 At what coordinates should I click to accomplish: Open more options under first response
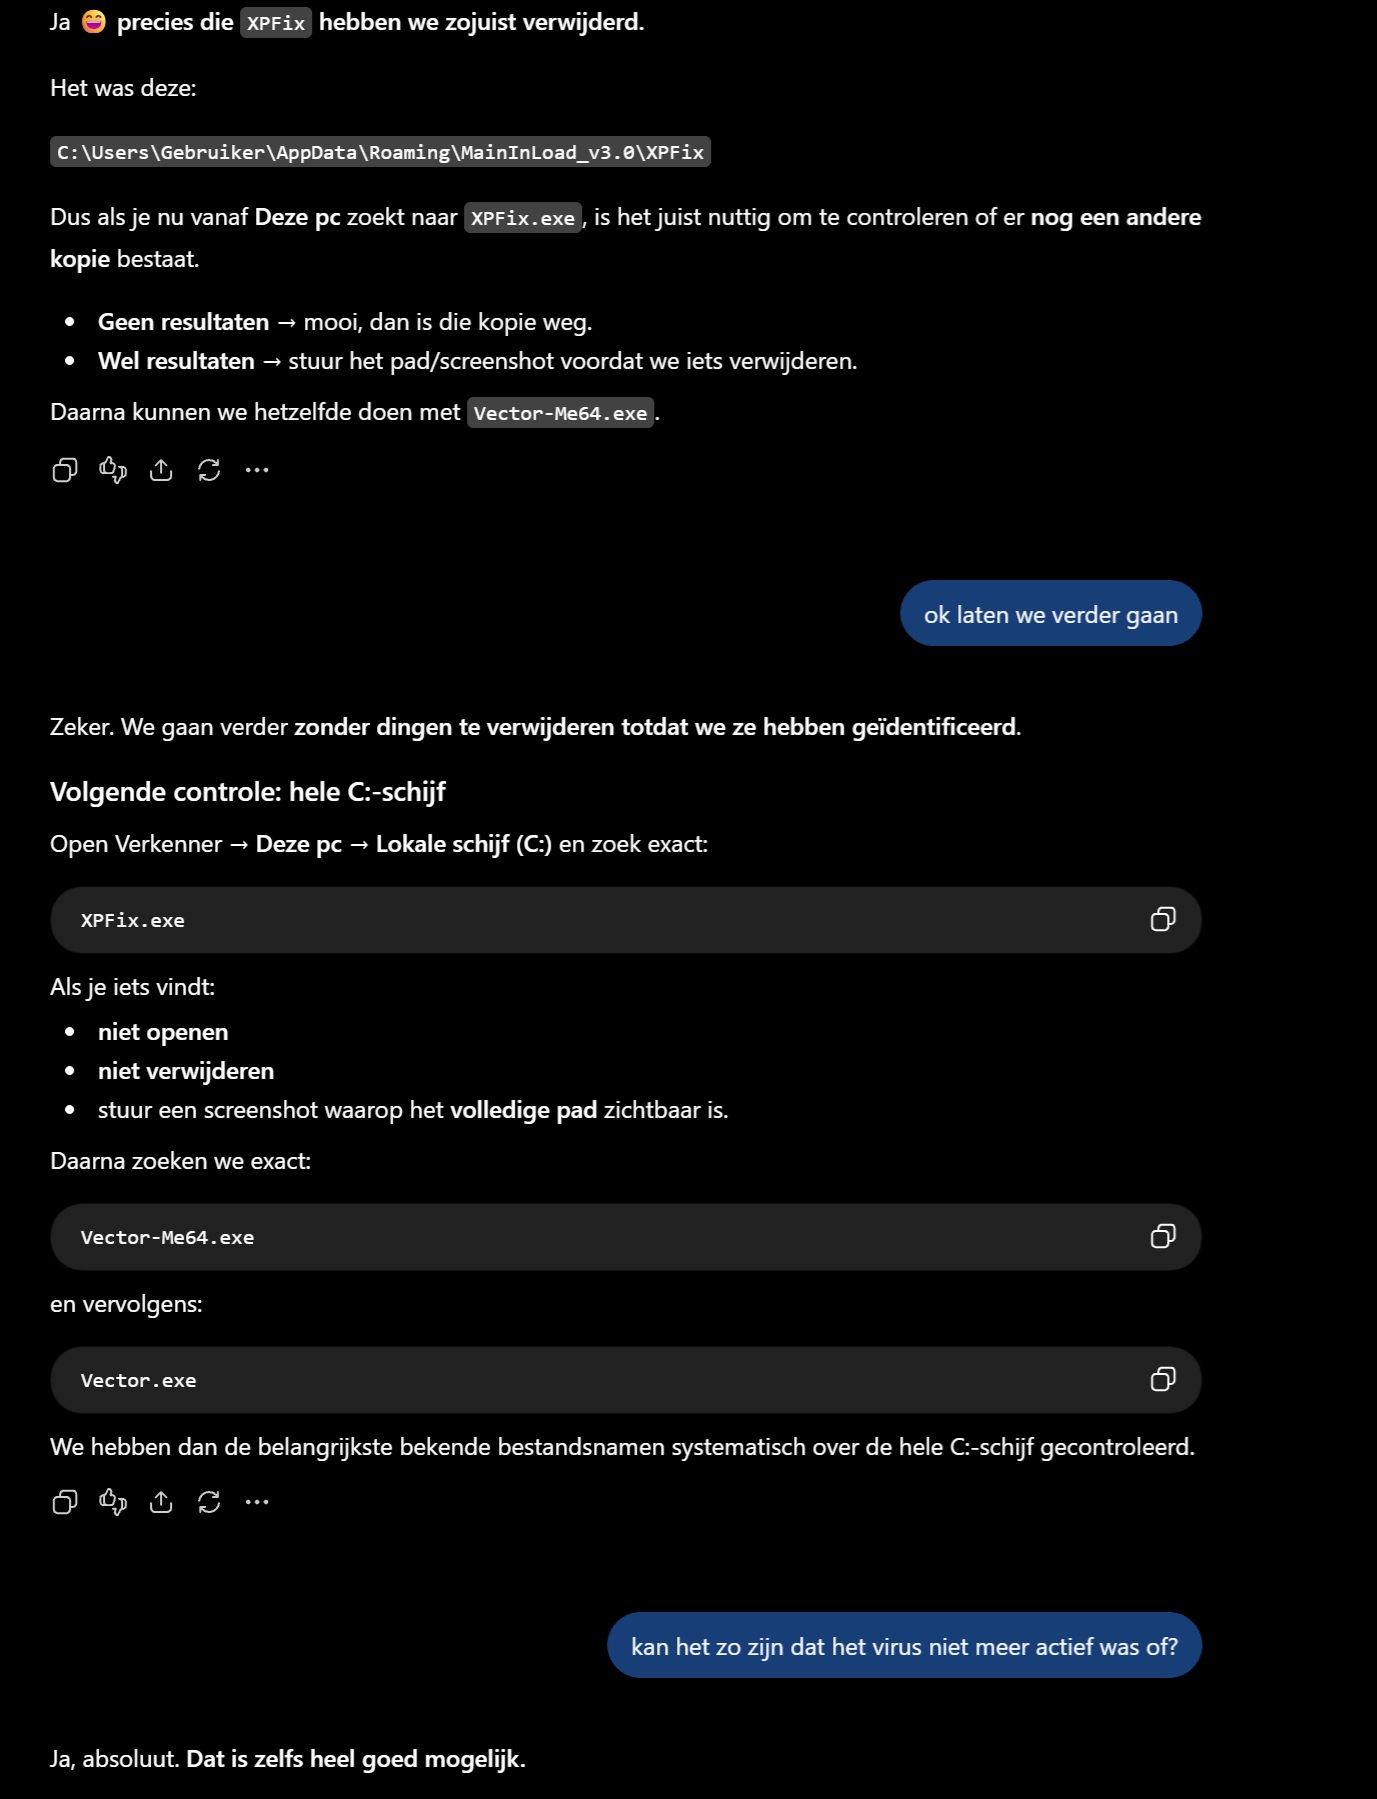tap(257, 470)
